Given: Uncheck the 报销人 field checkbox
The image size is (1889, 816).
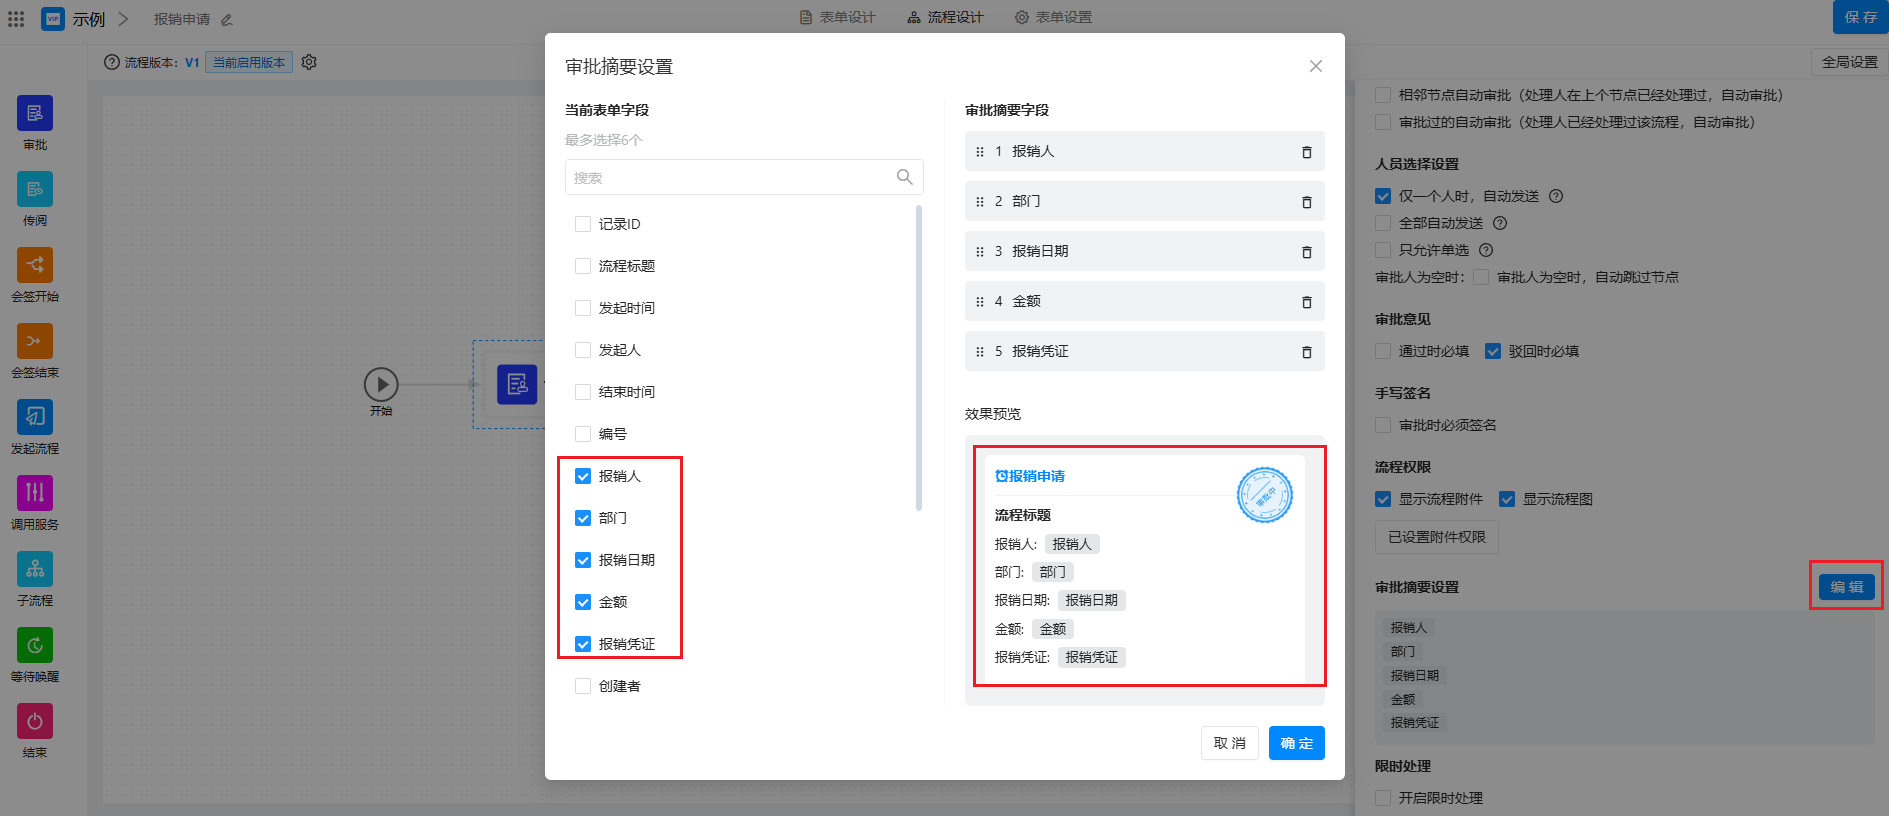Looking at the screenshot, I should (583, 476).
